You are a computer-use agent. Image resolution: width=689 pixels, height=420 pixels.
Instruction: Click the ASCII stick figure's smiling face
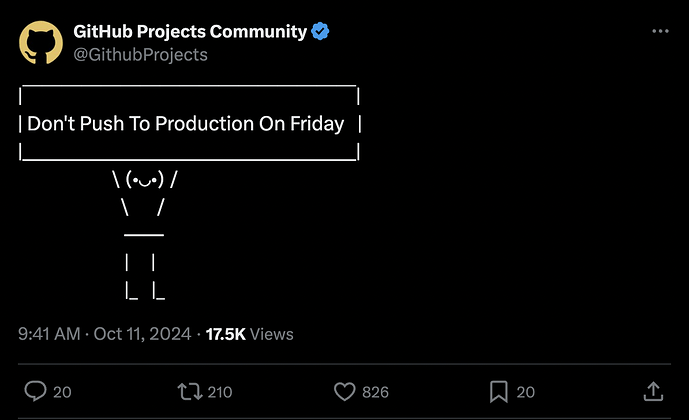[x=145, y=181]
